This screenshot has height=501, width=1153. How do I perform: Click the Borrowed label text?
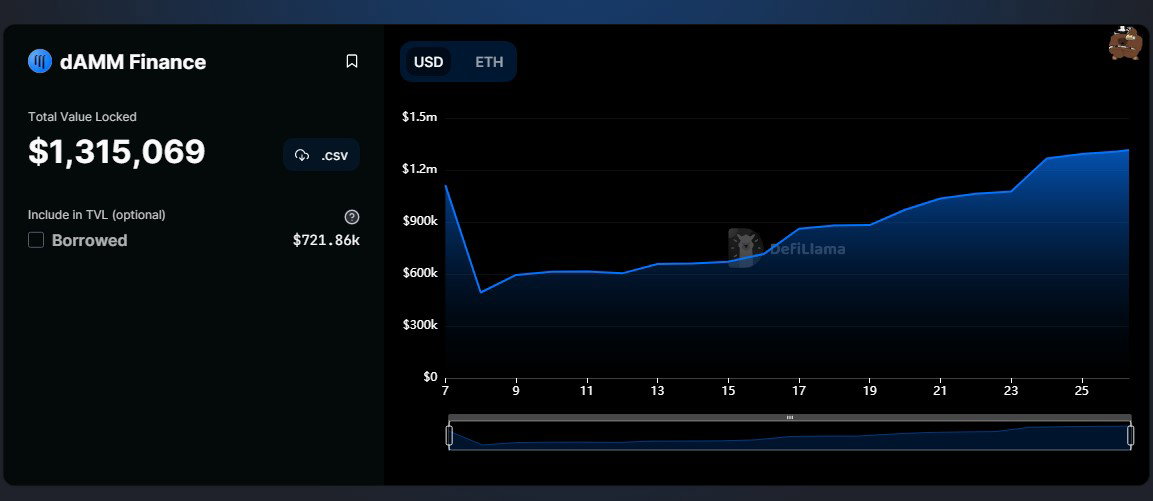[90, 241]
